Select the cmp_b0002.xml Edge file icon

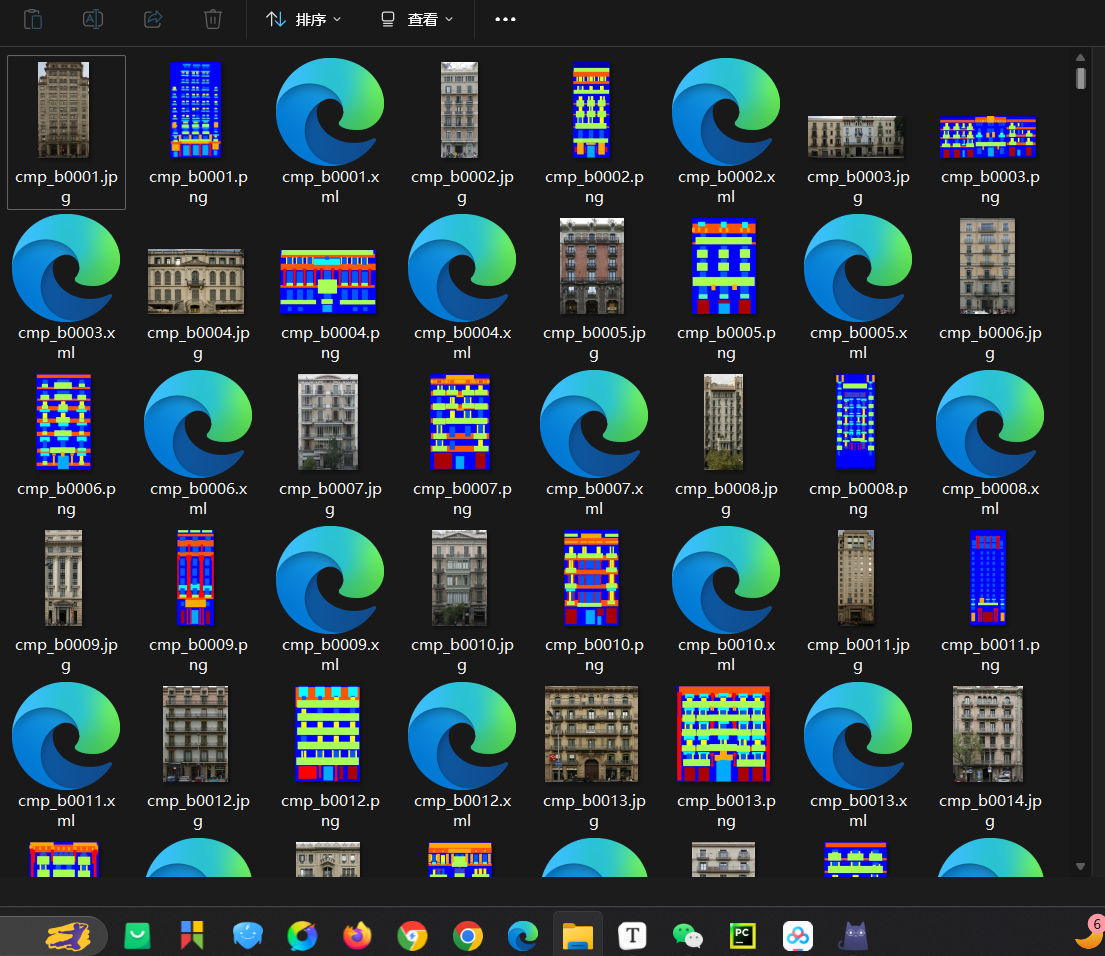pos(726,112)
